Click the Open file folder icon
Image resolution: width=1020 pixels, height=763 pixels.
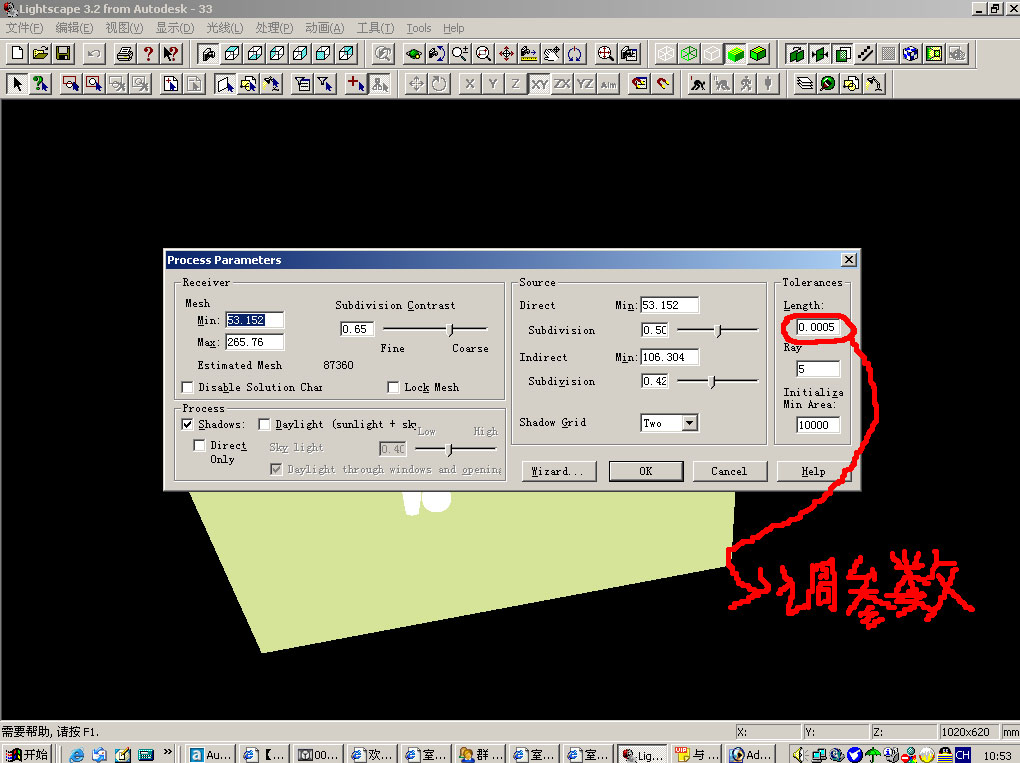pos(40,53)
